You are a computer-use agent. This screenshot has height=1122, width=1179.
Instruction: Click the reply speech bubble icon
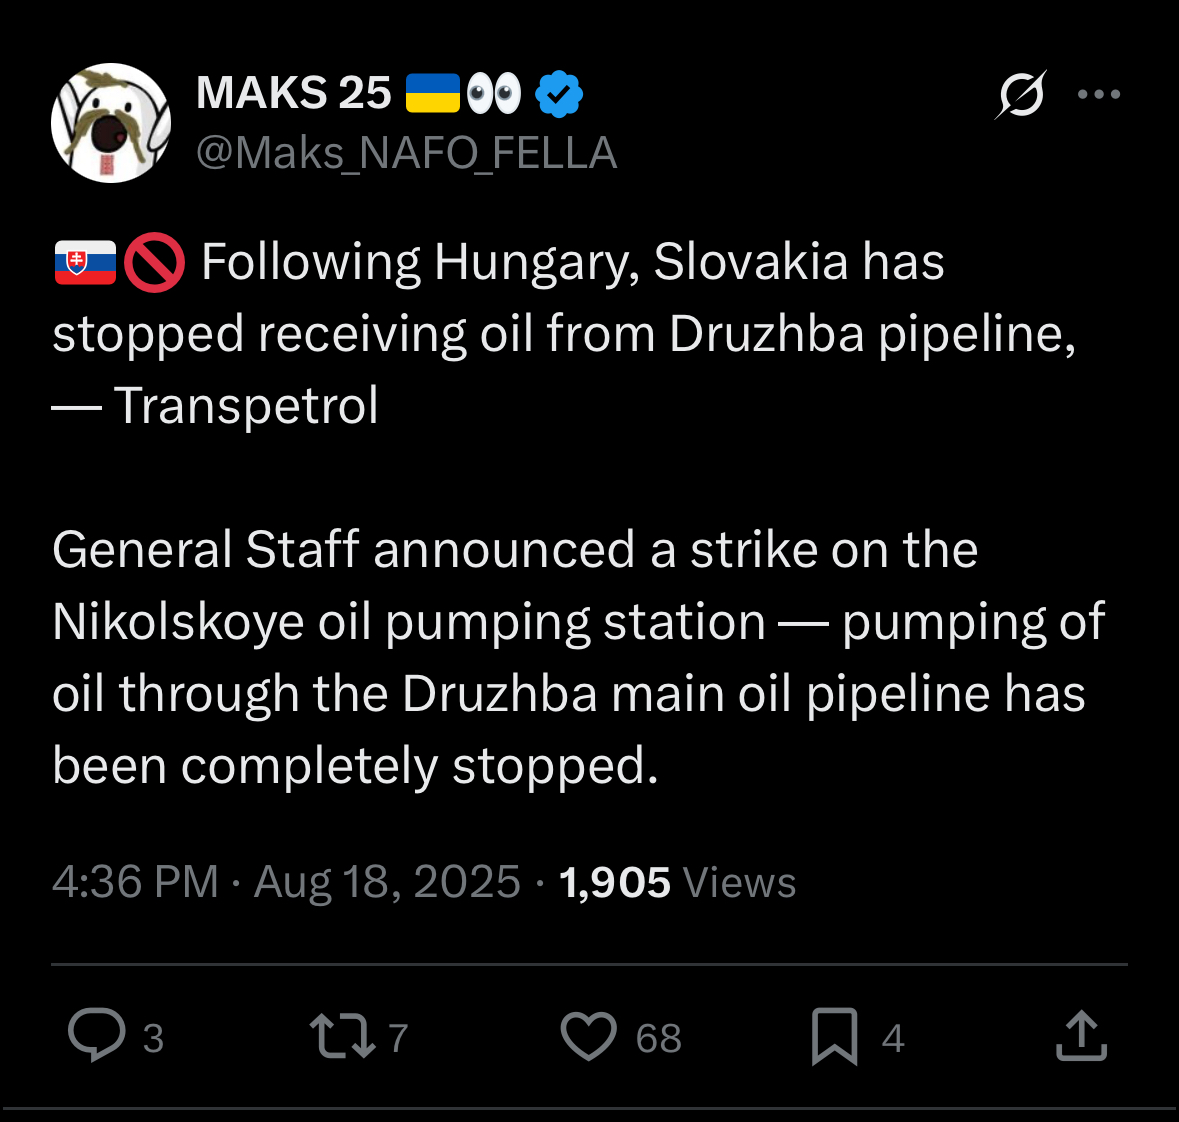coord(96,1035)
